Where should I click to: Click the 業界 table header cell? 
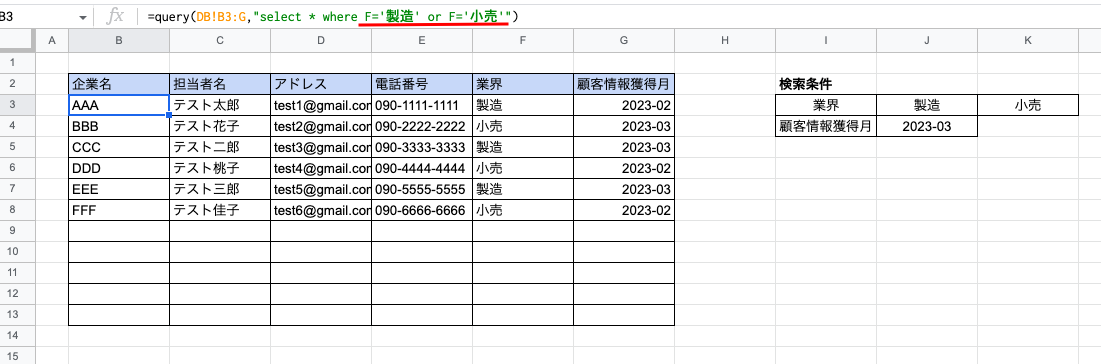[523, 84]
